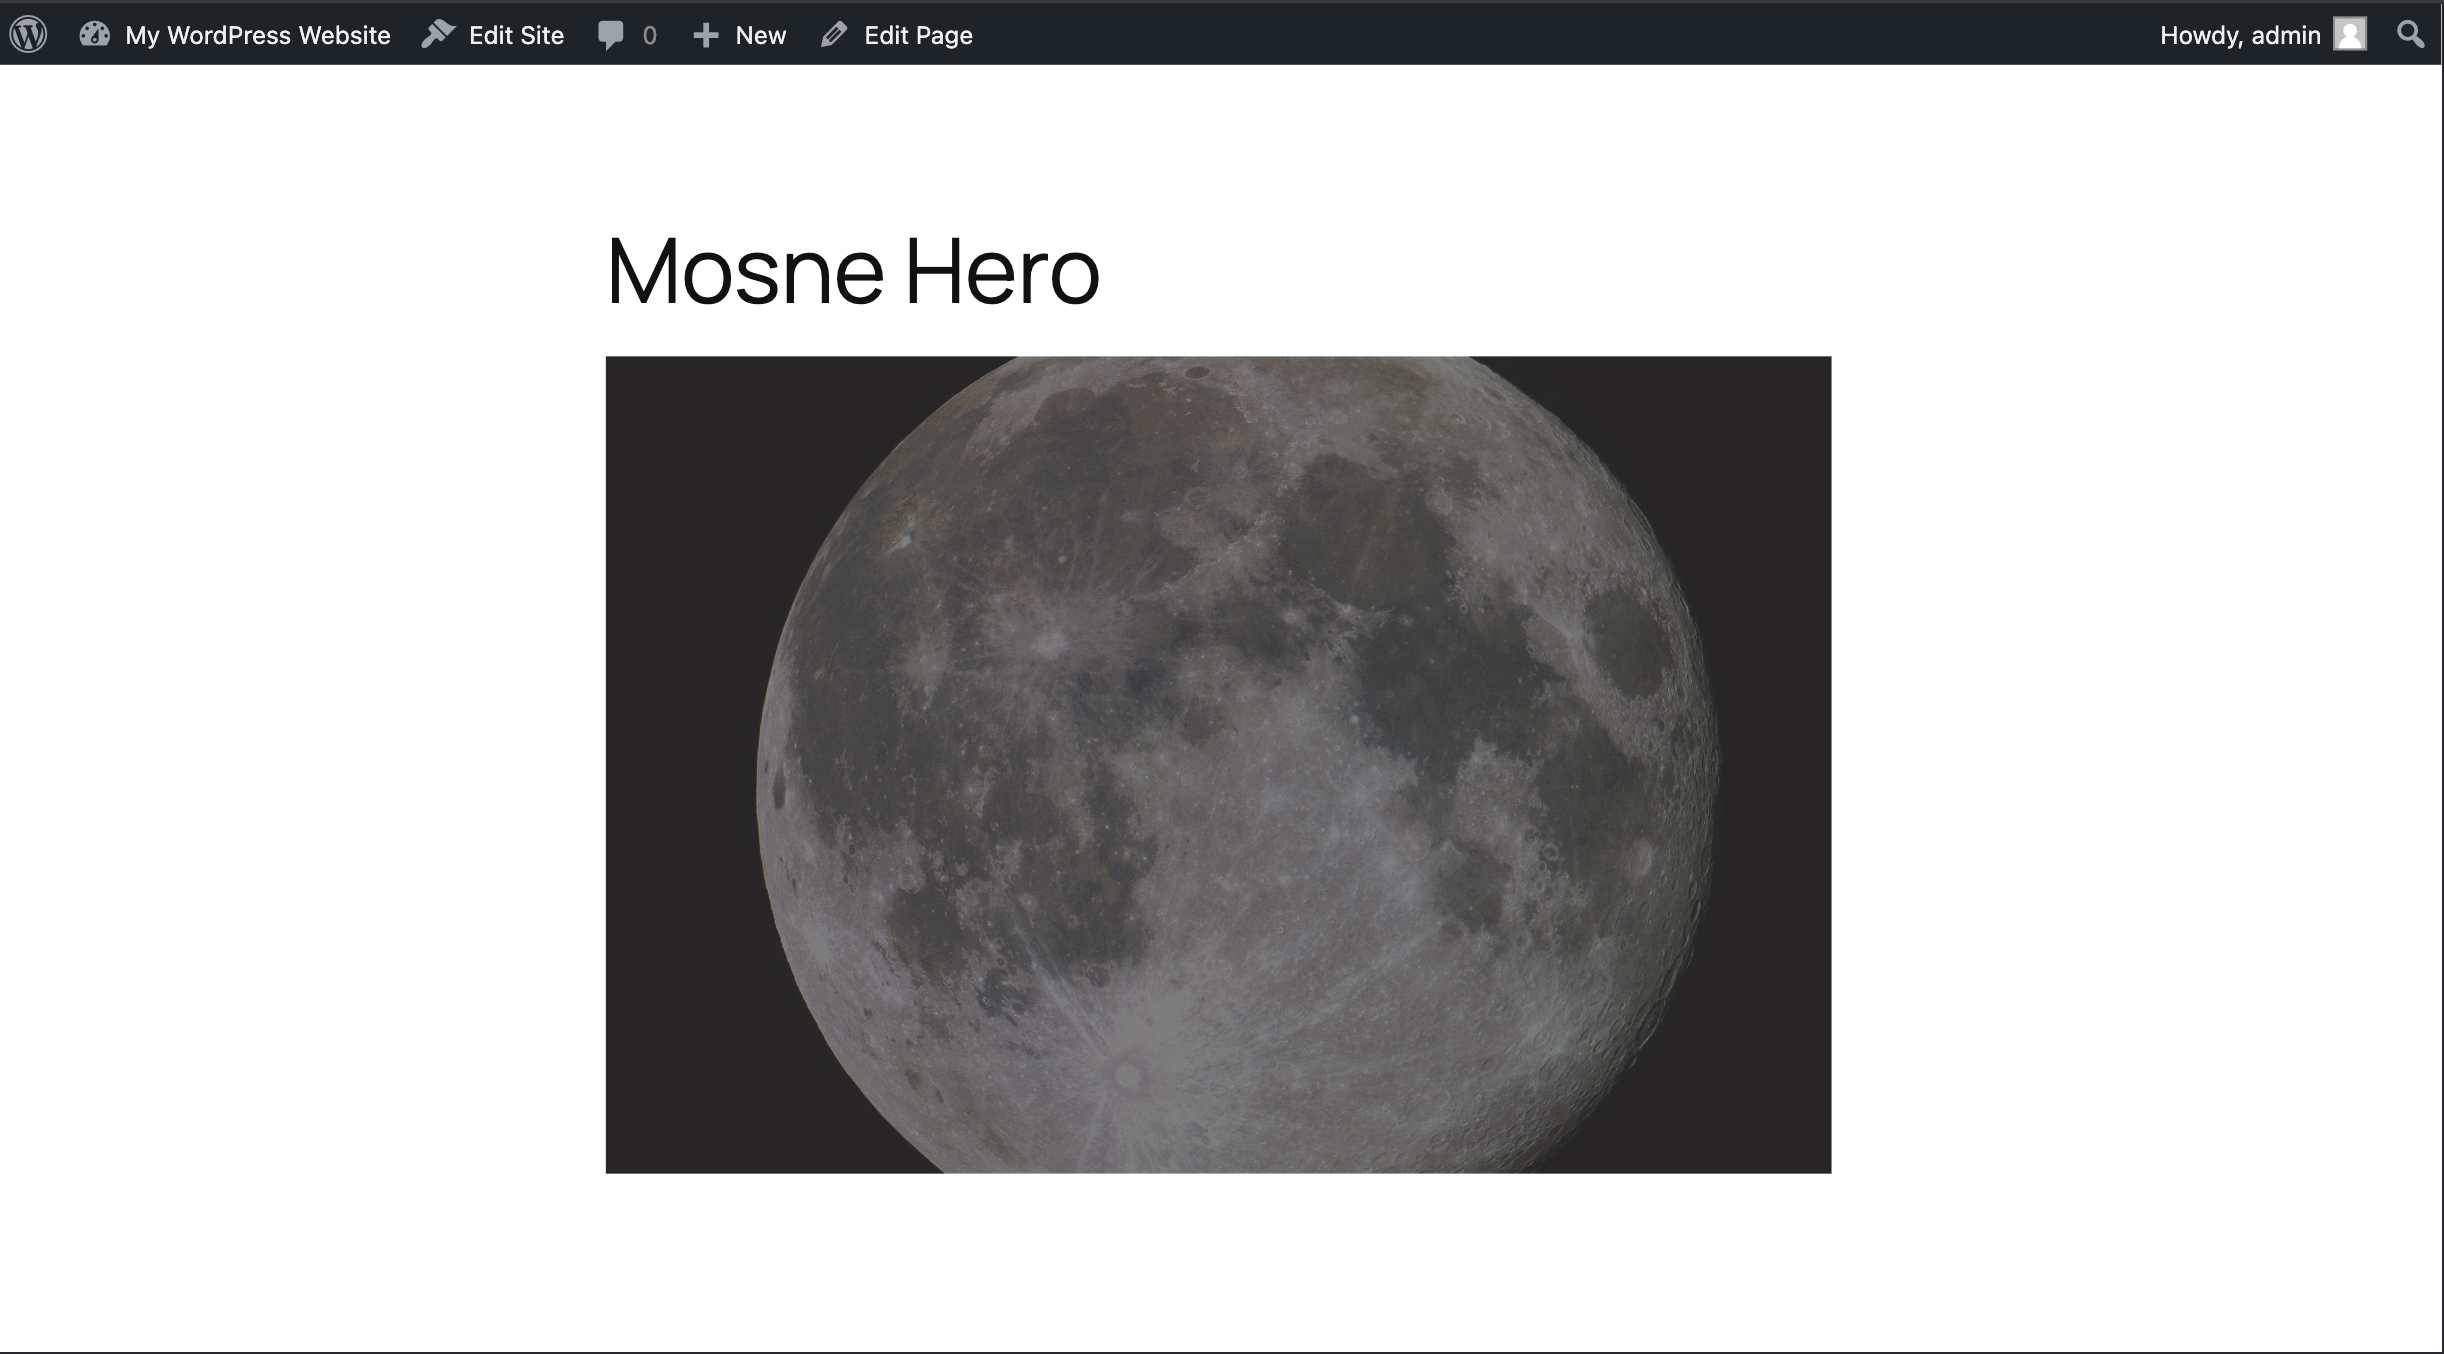Click the admin avatar thumbnail
This screenshot has width=2444, height=1354.
coord(2350,34)
